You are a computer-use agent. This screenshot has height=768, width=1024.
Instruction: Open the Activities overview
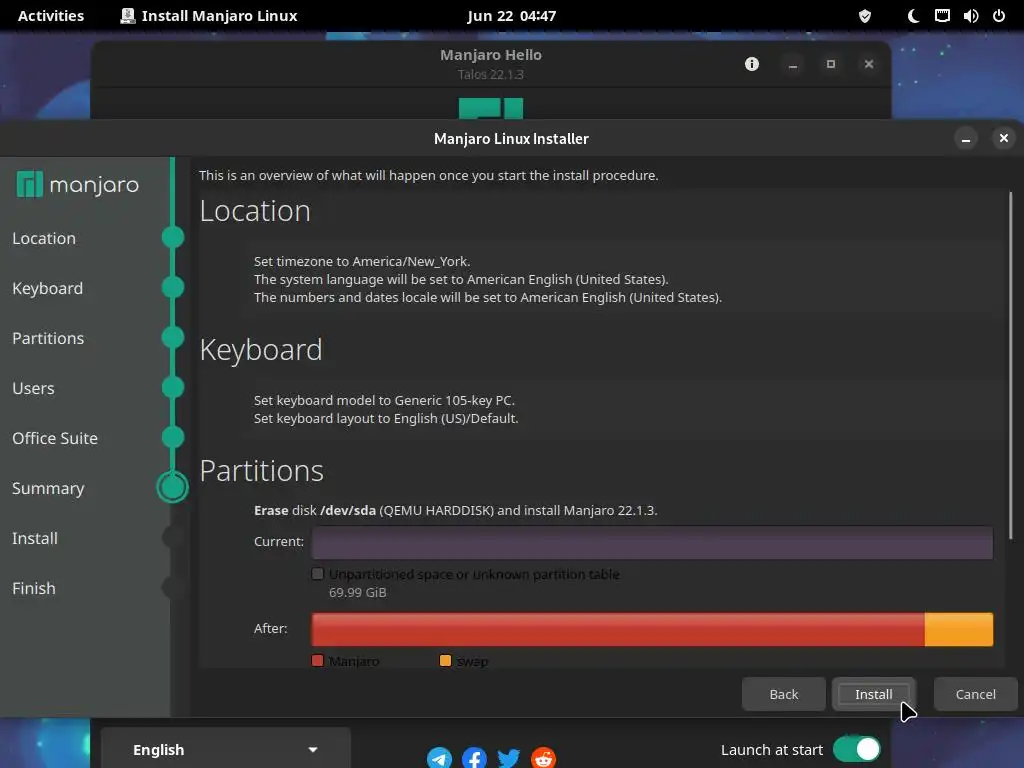[51, 16]
